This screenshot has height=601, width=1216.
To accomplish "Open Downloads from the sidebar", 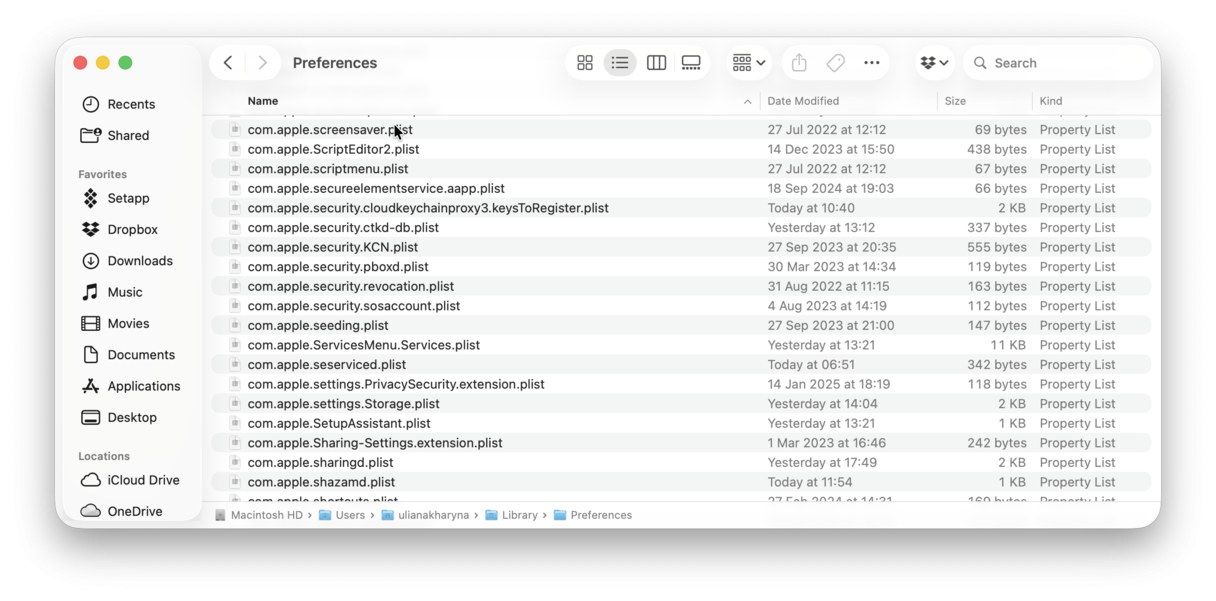I will [x=131, y=261].
